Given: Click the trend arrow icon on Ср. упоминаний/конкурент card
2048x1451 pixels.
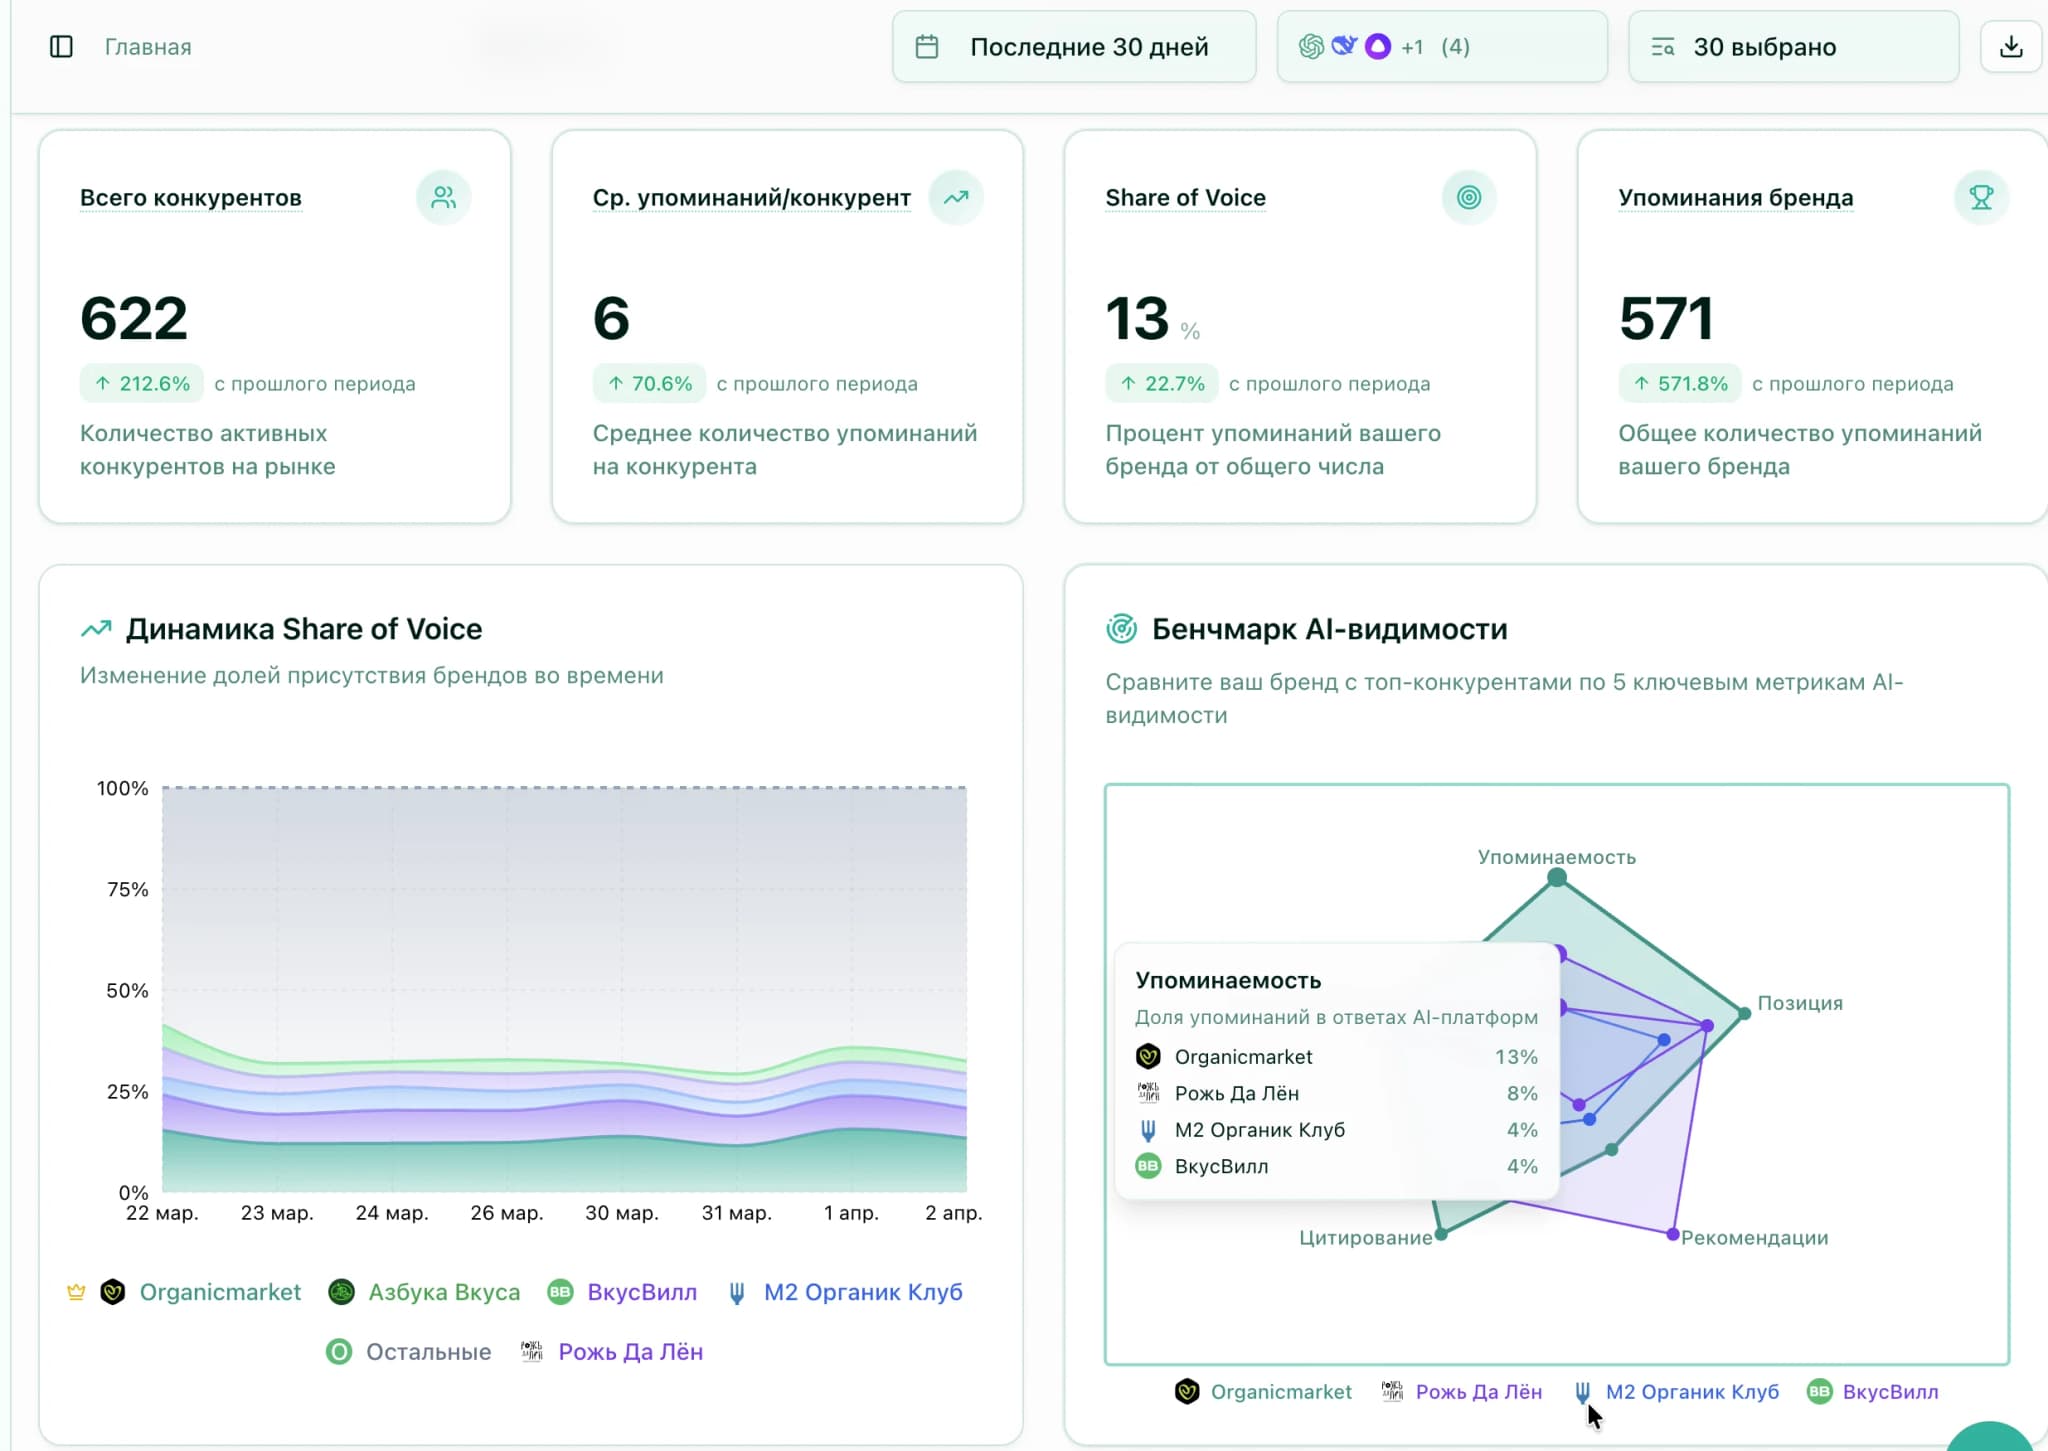Looking at the screenshot, I should pyautogui.click(x=956, y=197).
